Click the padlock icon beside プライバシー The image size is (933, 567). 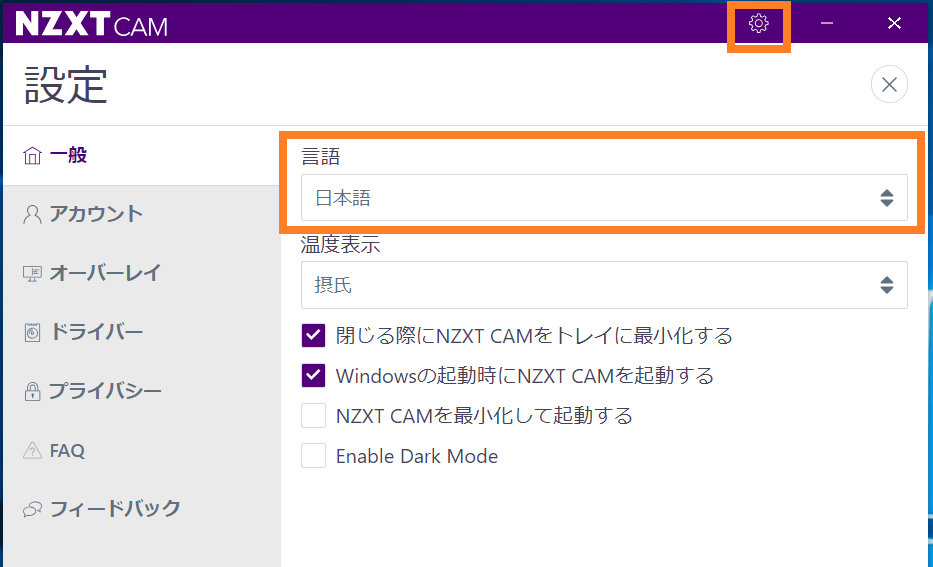pos(32,391)
